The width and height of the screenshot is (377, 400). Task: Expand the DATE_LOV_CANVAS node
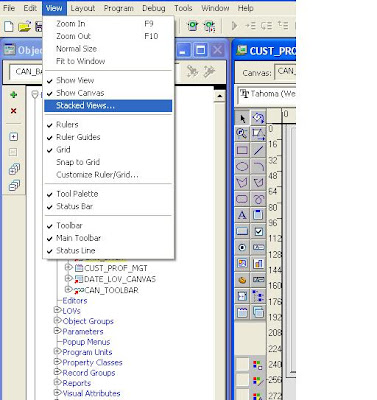(x=68, y=278)
